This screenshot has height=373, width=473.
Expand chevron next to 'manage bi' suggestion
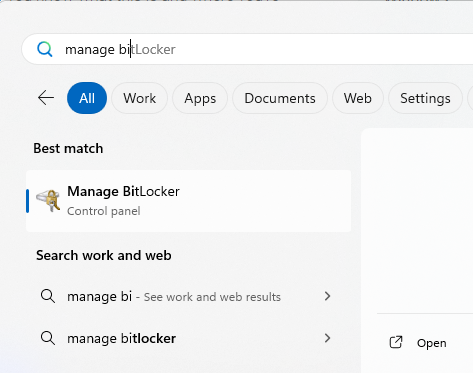point(327,296)
